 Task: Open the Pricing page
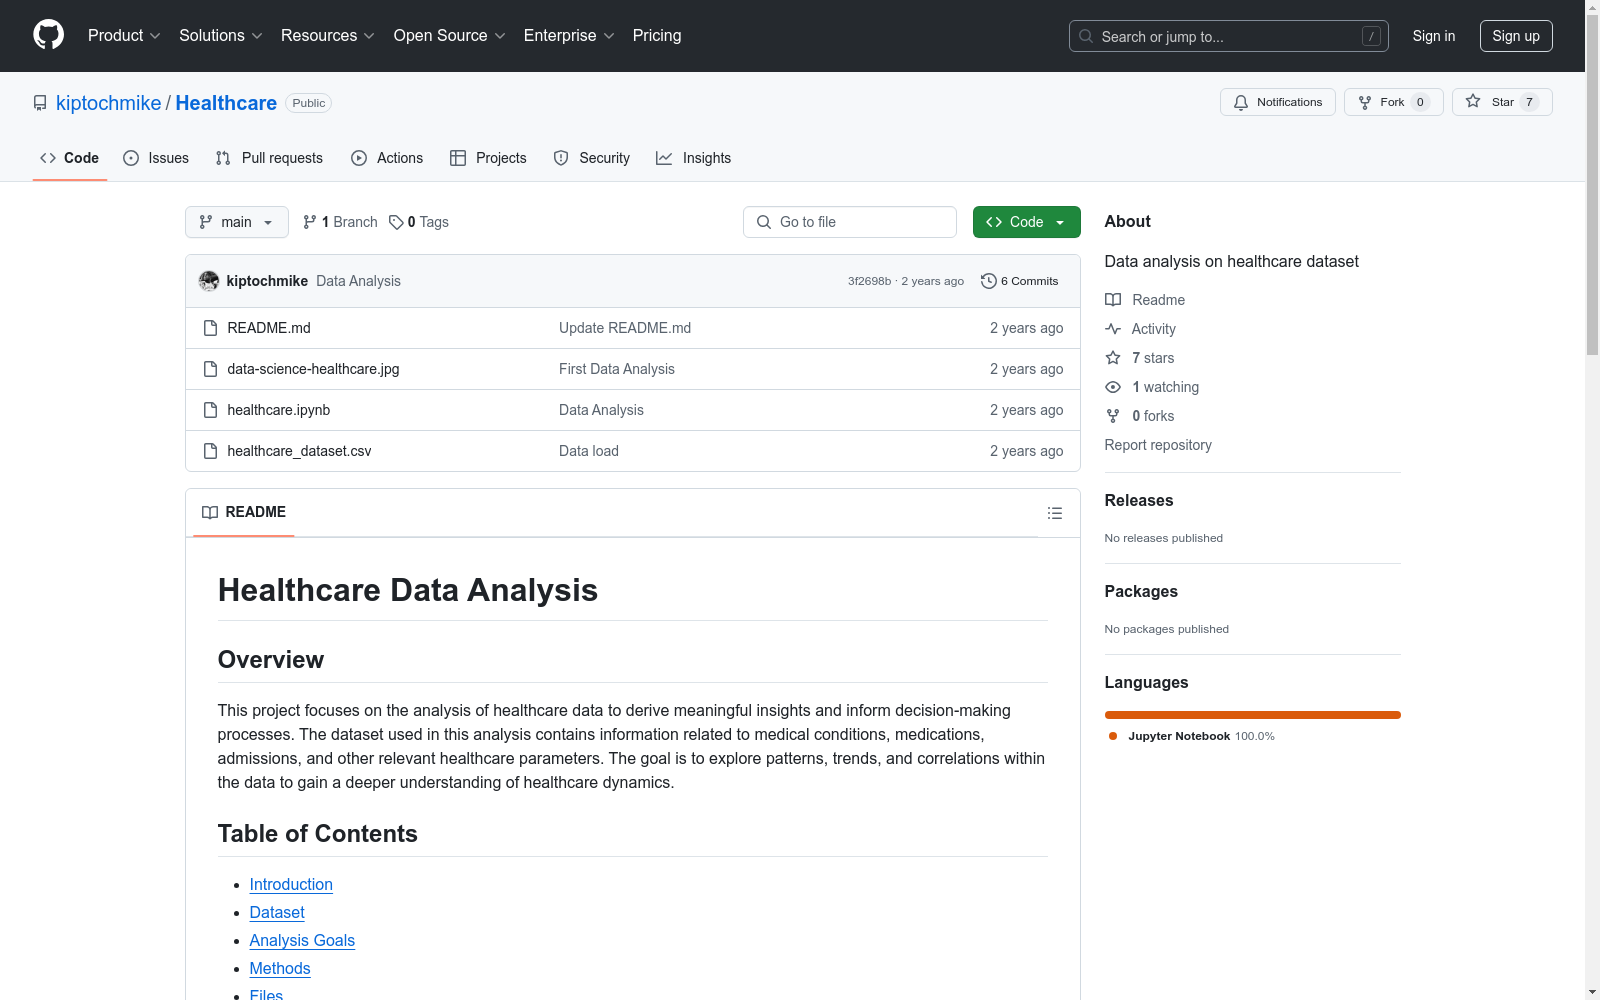pos(657,36)
